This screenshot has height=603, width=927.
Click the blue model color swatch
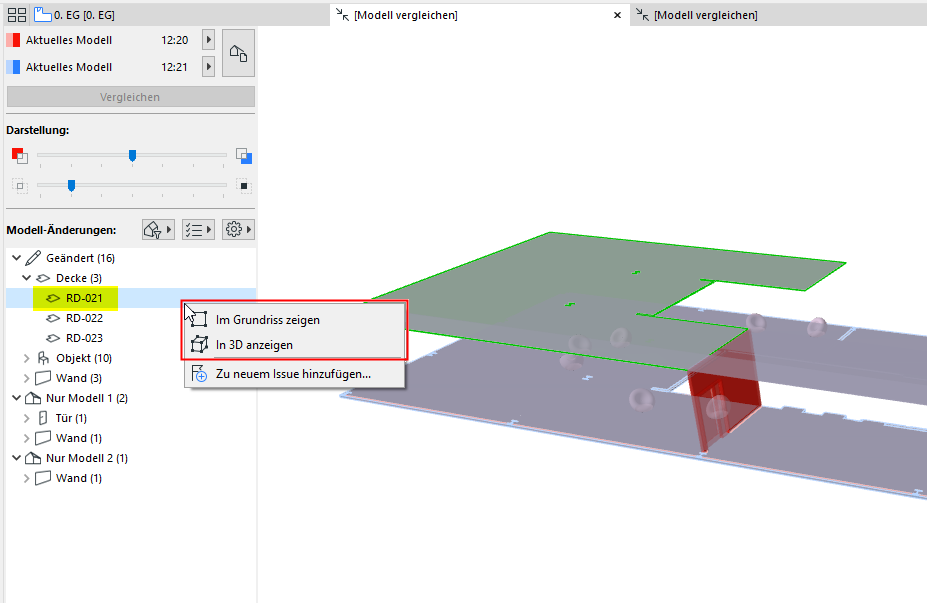click(x=13, y=66)
